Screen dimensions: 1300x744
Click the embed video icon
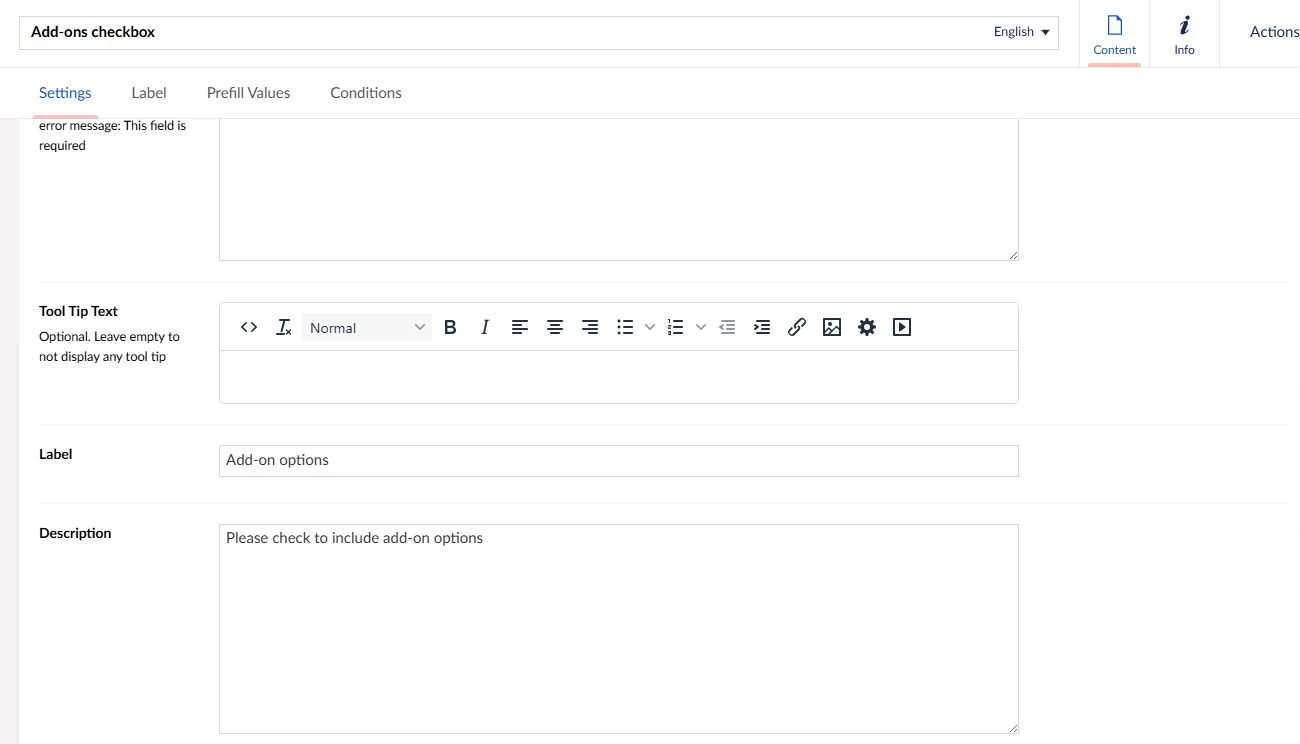902,327
